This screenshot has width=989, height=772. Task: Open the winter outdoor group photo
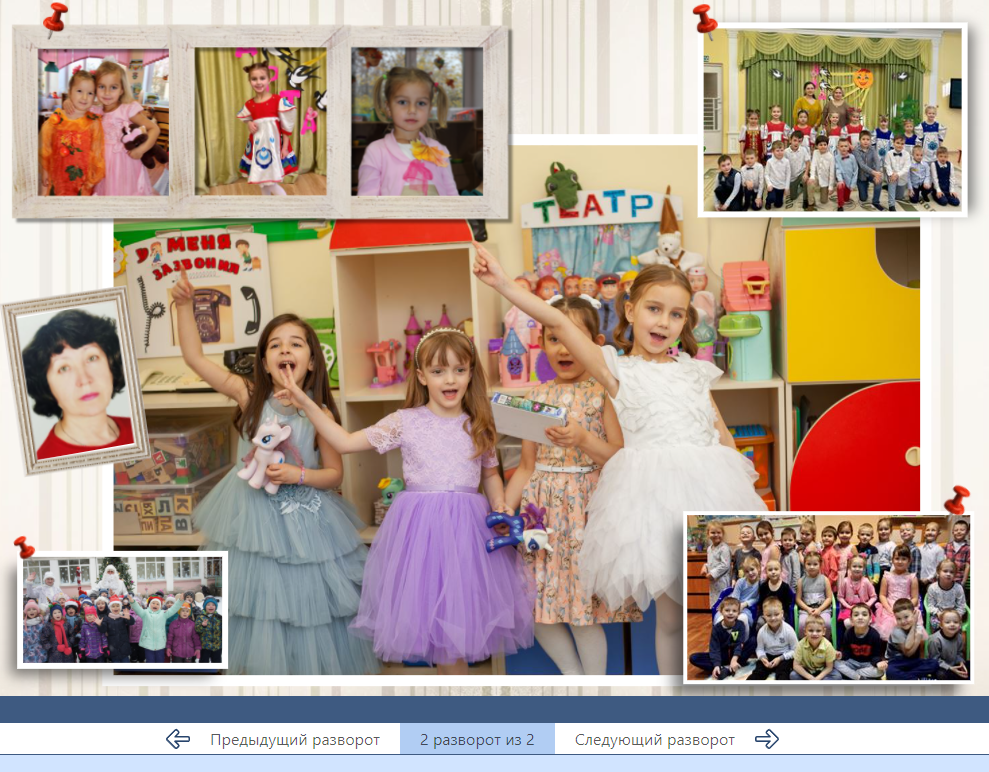pyautogui.click(x=122, y=610)
